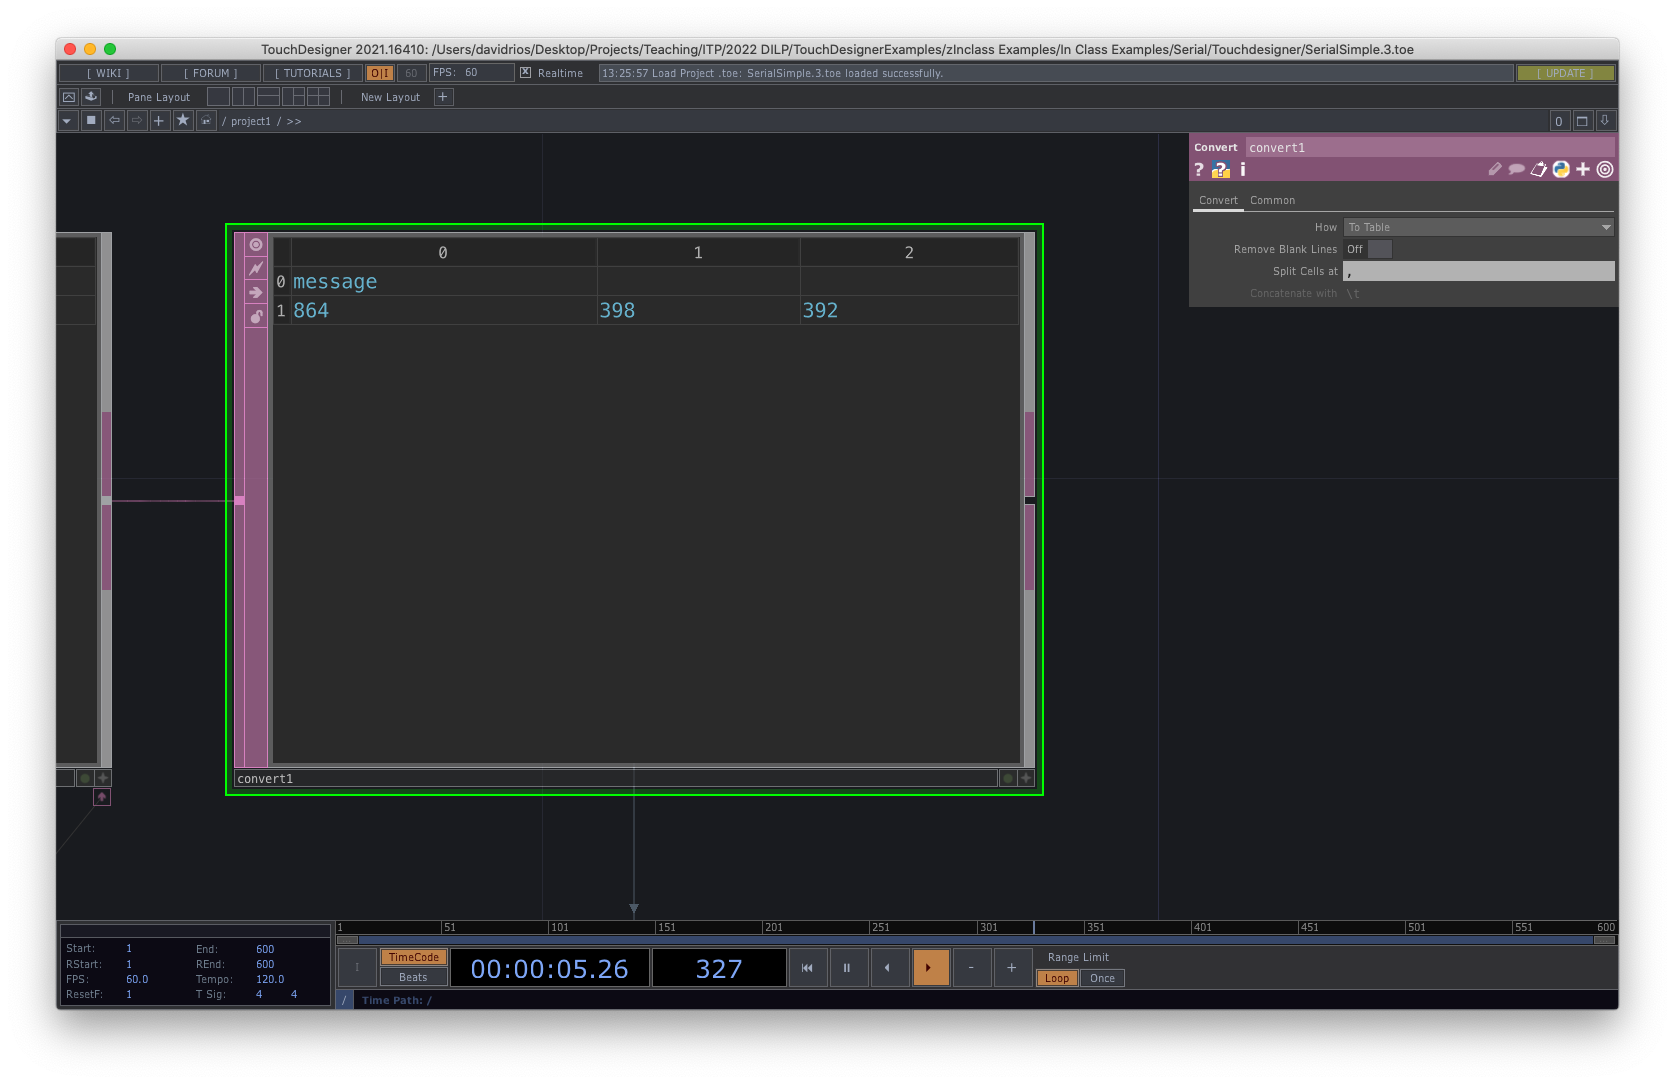Image resolution: width=1675 pixels, height=1084 pixels.
Task: Select the four-pane grid layout
Action: click(x=318, y=97)
